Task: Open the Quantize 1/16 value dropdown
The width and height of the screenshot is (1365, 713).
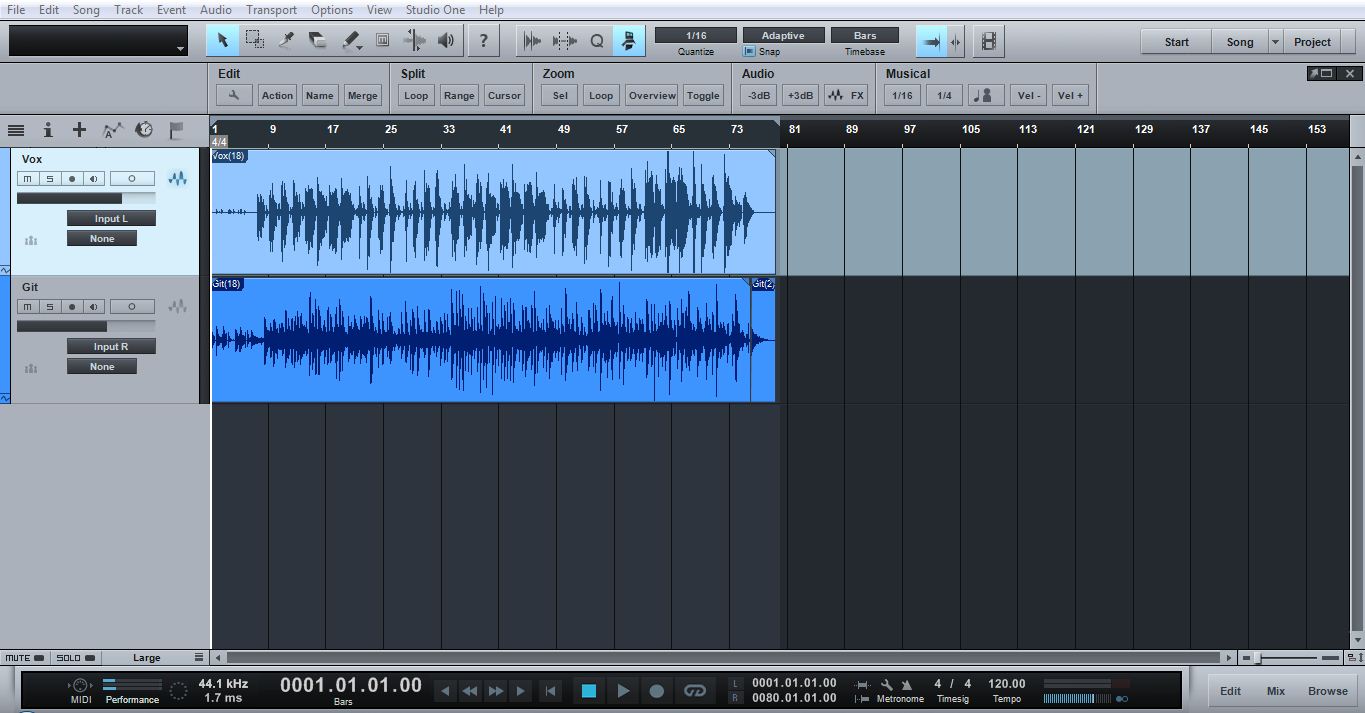Action: tap(696, 35)
